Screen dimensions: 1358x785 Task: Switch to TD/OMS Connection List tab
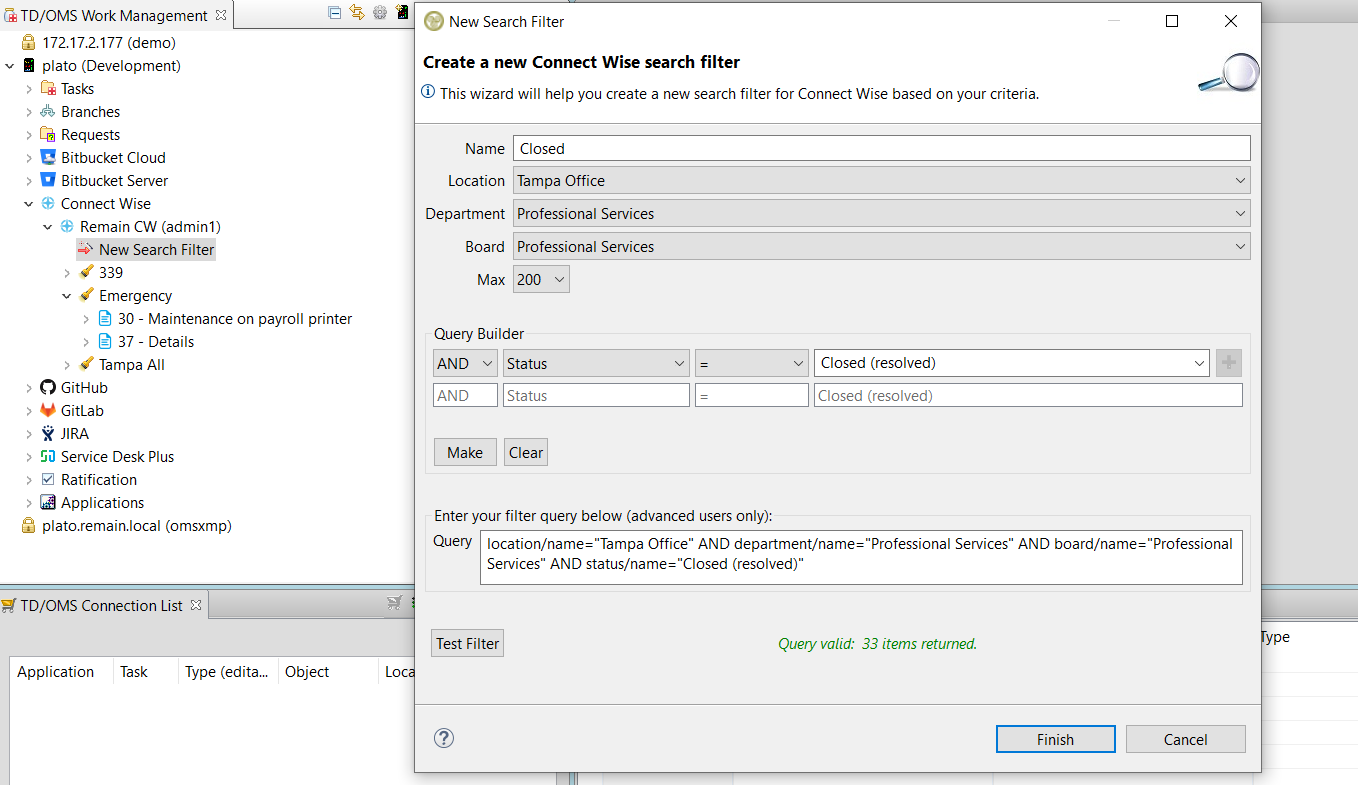(x=101, y=605)
